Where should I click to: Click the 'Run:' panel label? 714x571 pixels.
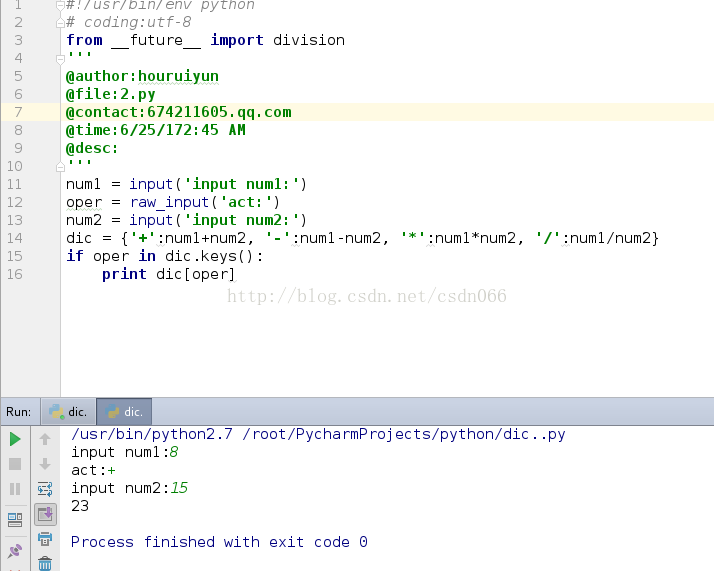[x=19, y=412]
